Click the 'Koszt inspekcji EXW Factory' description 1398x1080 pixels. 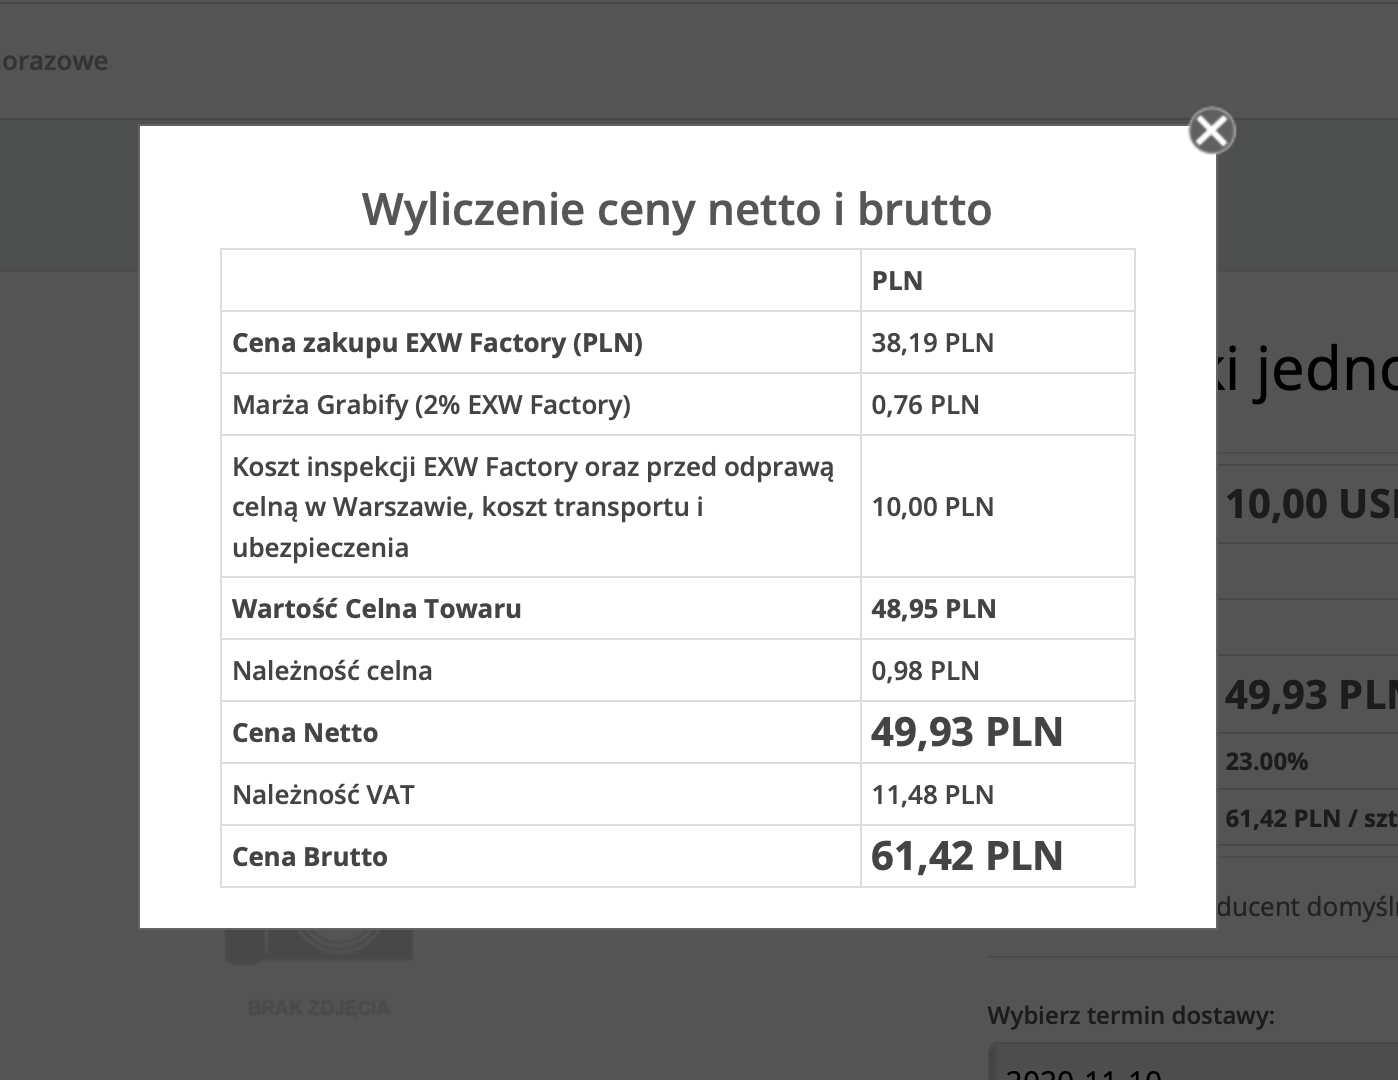pyautogui.click(x=533, y=507)
